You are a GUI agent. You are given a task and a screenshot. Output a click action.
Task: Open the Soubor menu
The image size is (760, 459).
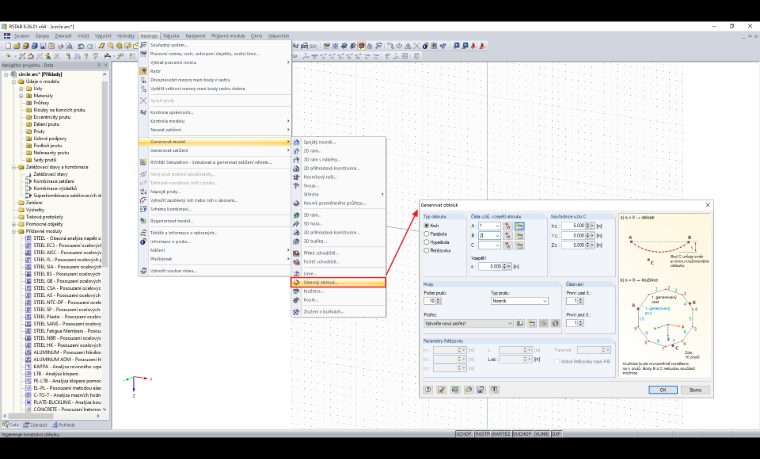tap(21, 36)
